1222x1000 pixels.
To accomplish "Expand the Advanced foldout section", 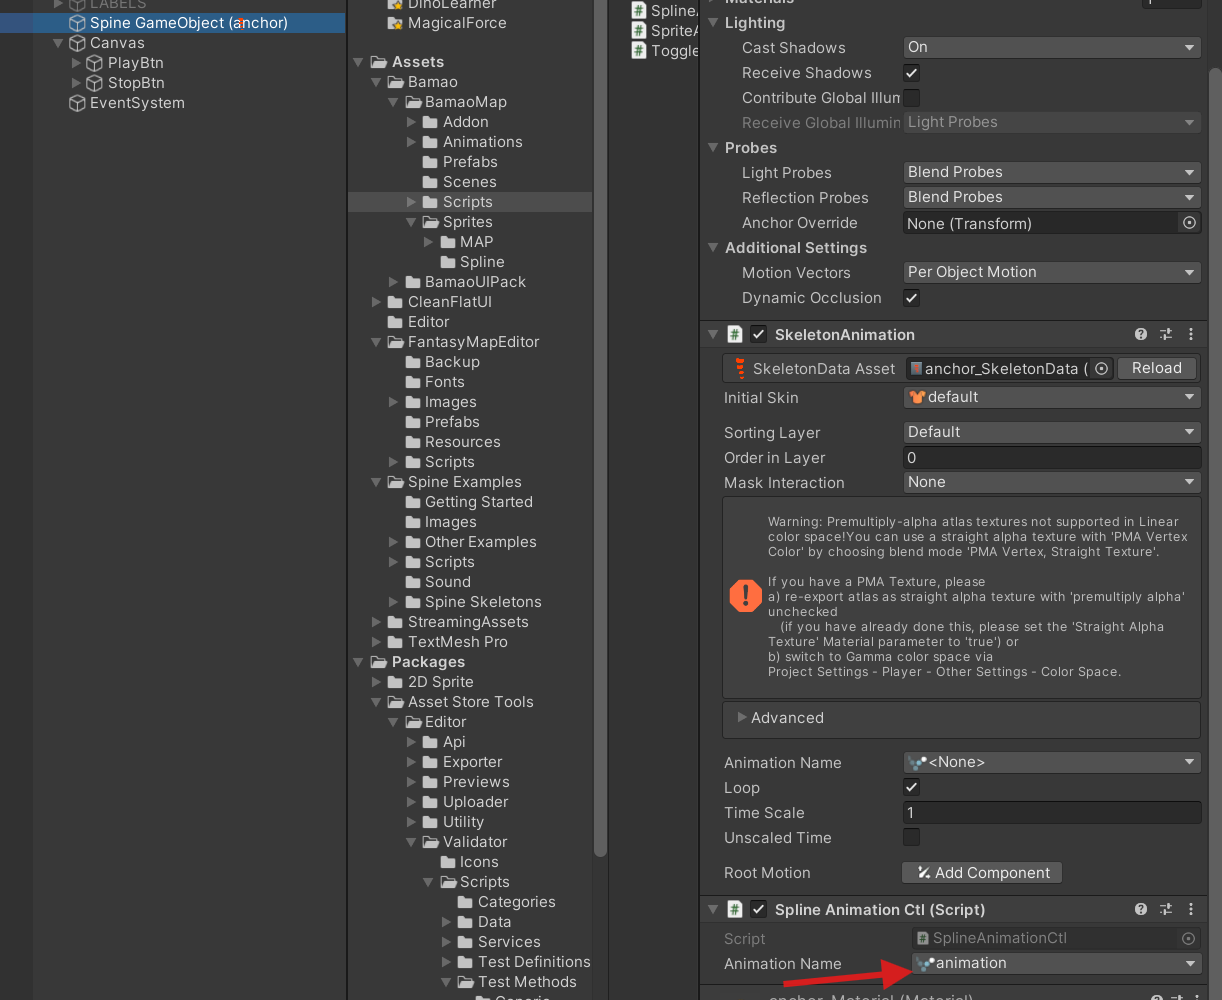I will (x=787, y=718).
